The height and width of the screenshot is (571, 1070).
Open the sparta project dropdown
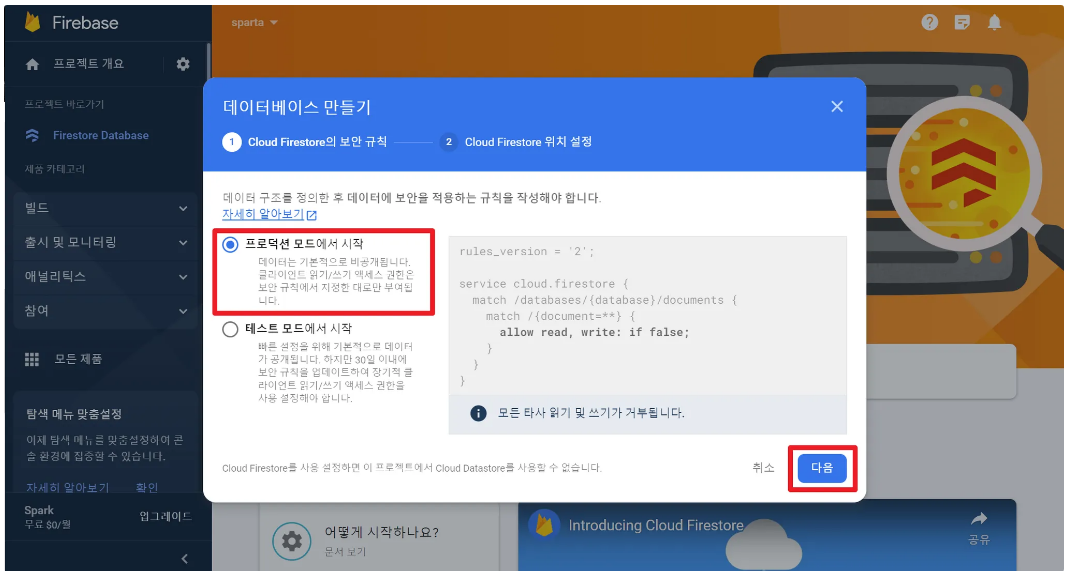point(255,23)
